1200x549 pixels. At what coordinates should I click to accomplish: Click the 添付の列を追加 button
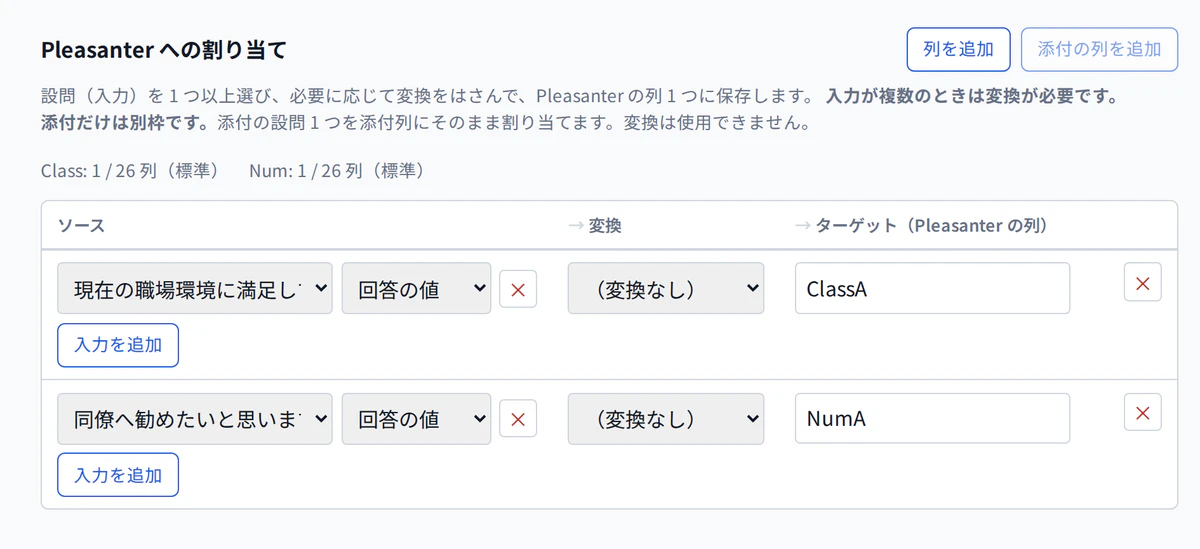tap(1100, 49)
